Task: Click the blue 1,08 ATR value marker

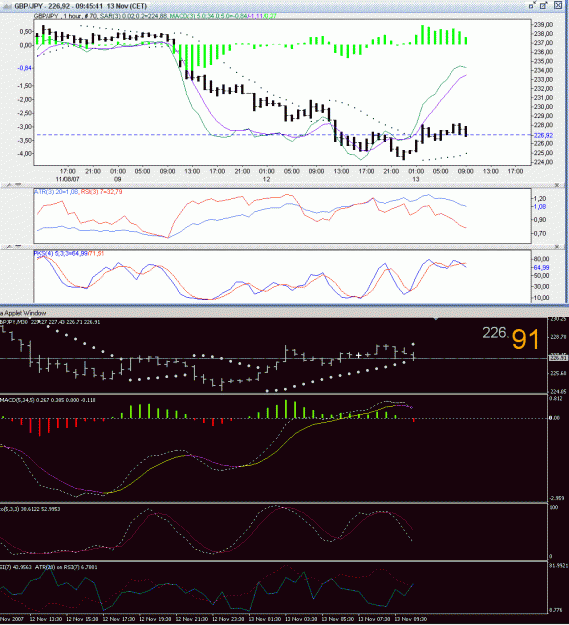Action: 540,206
